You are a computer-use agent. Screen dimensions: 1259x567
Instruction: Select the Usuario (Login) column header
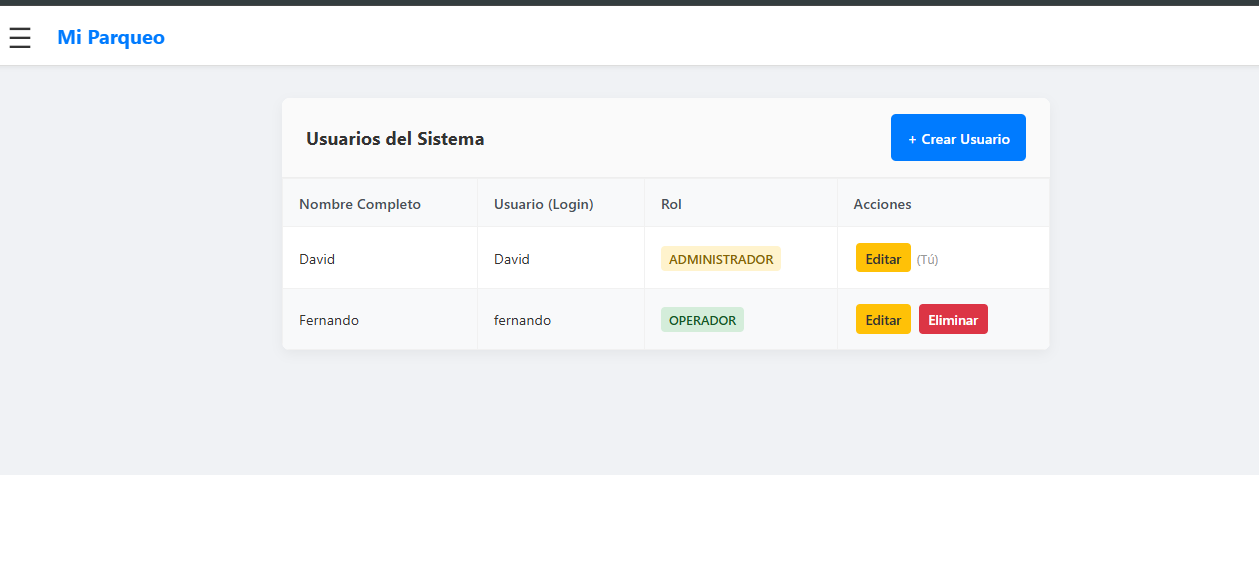coord(543,204)
